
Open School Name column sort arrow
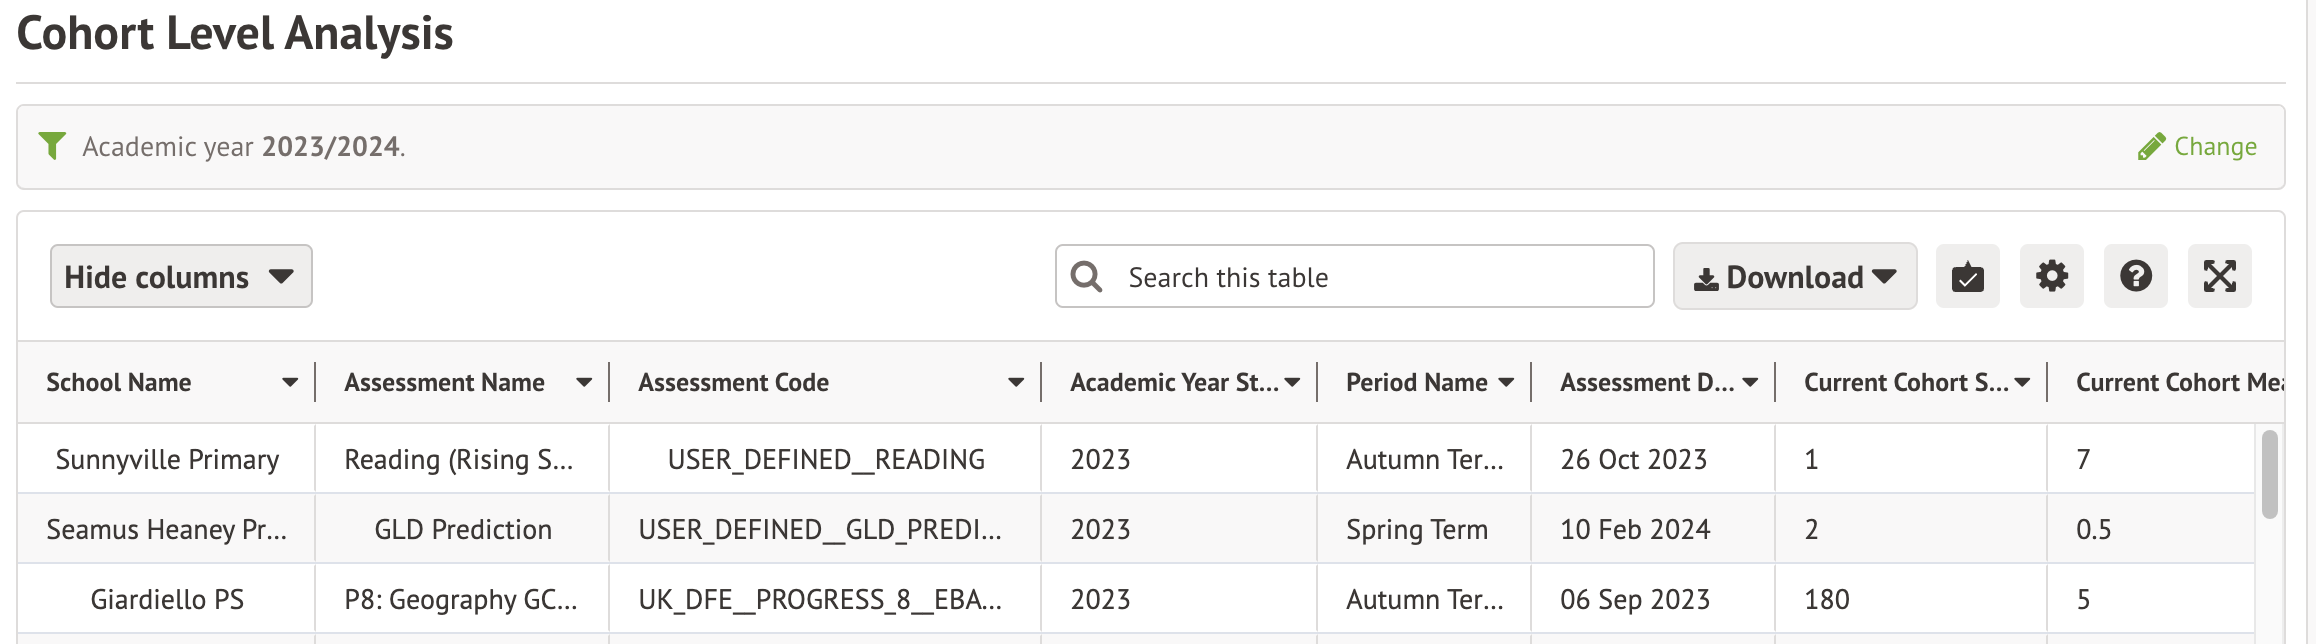click(x=290, y=383)
